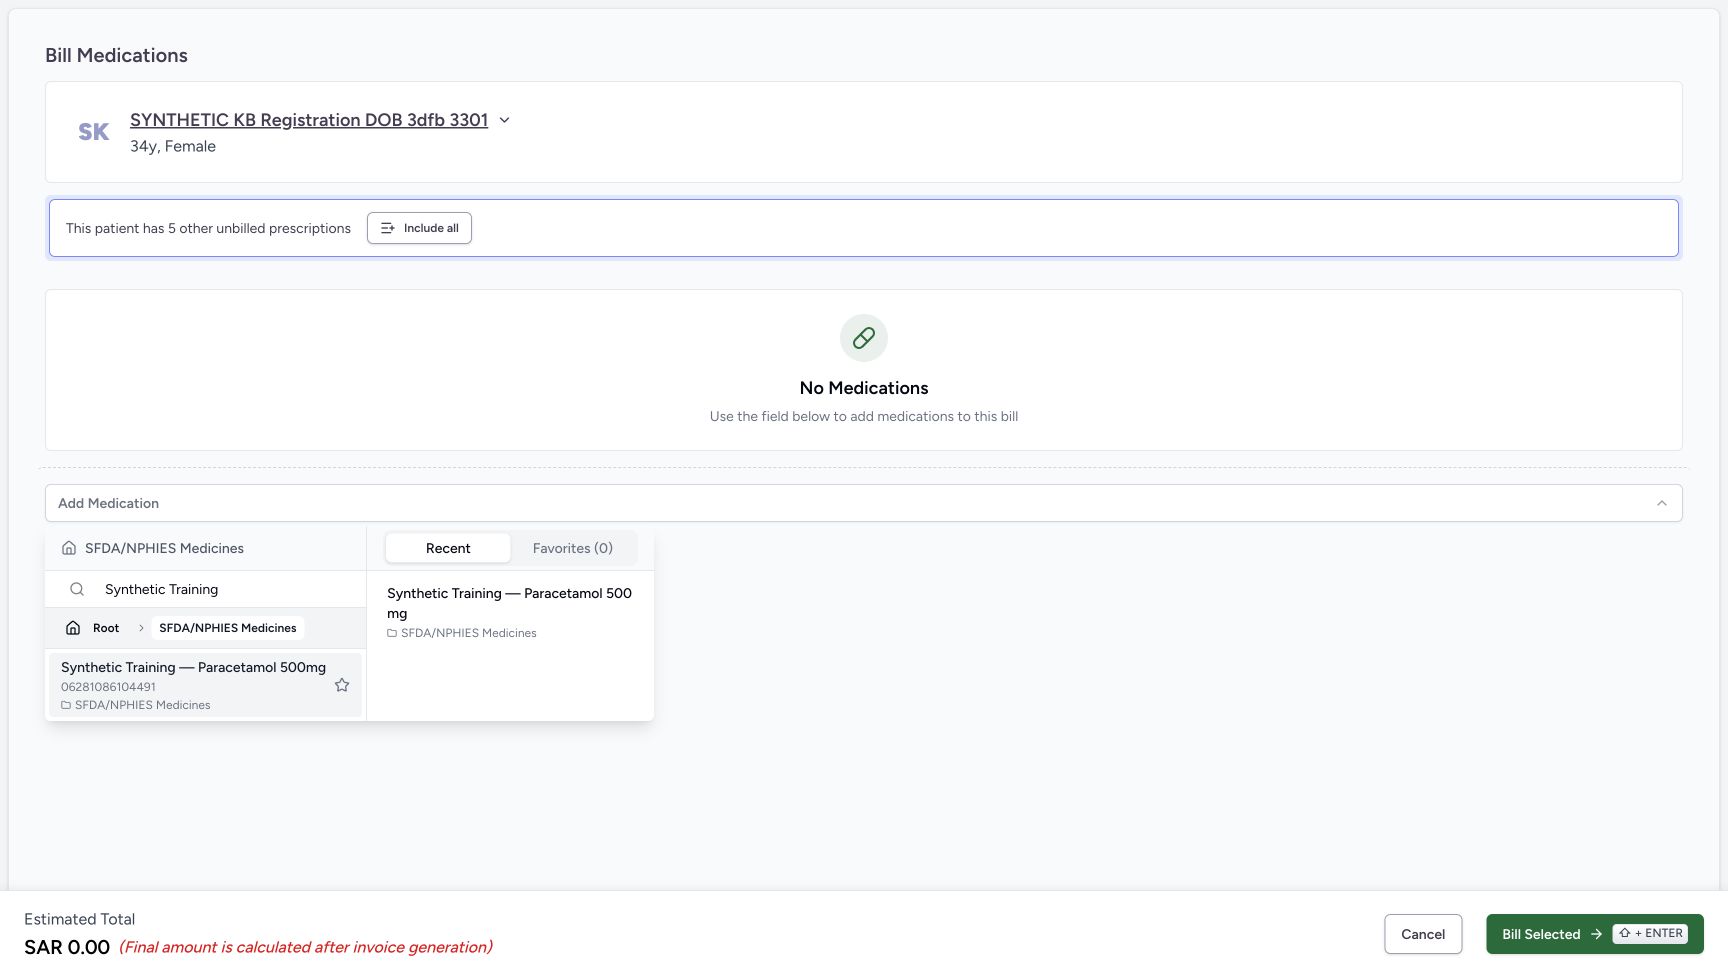Go to Root in breadcrumb

point(106,628)
